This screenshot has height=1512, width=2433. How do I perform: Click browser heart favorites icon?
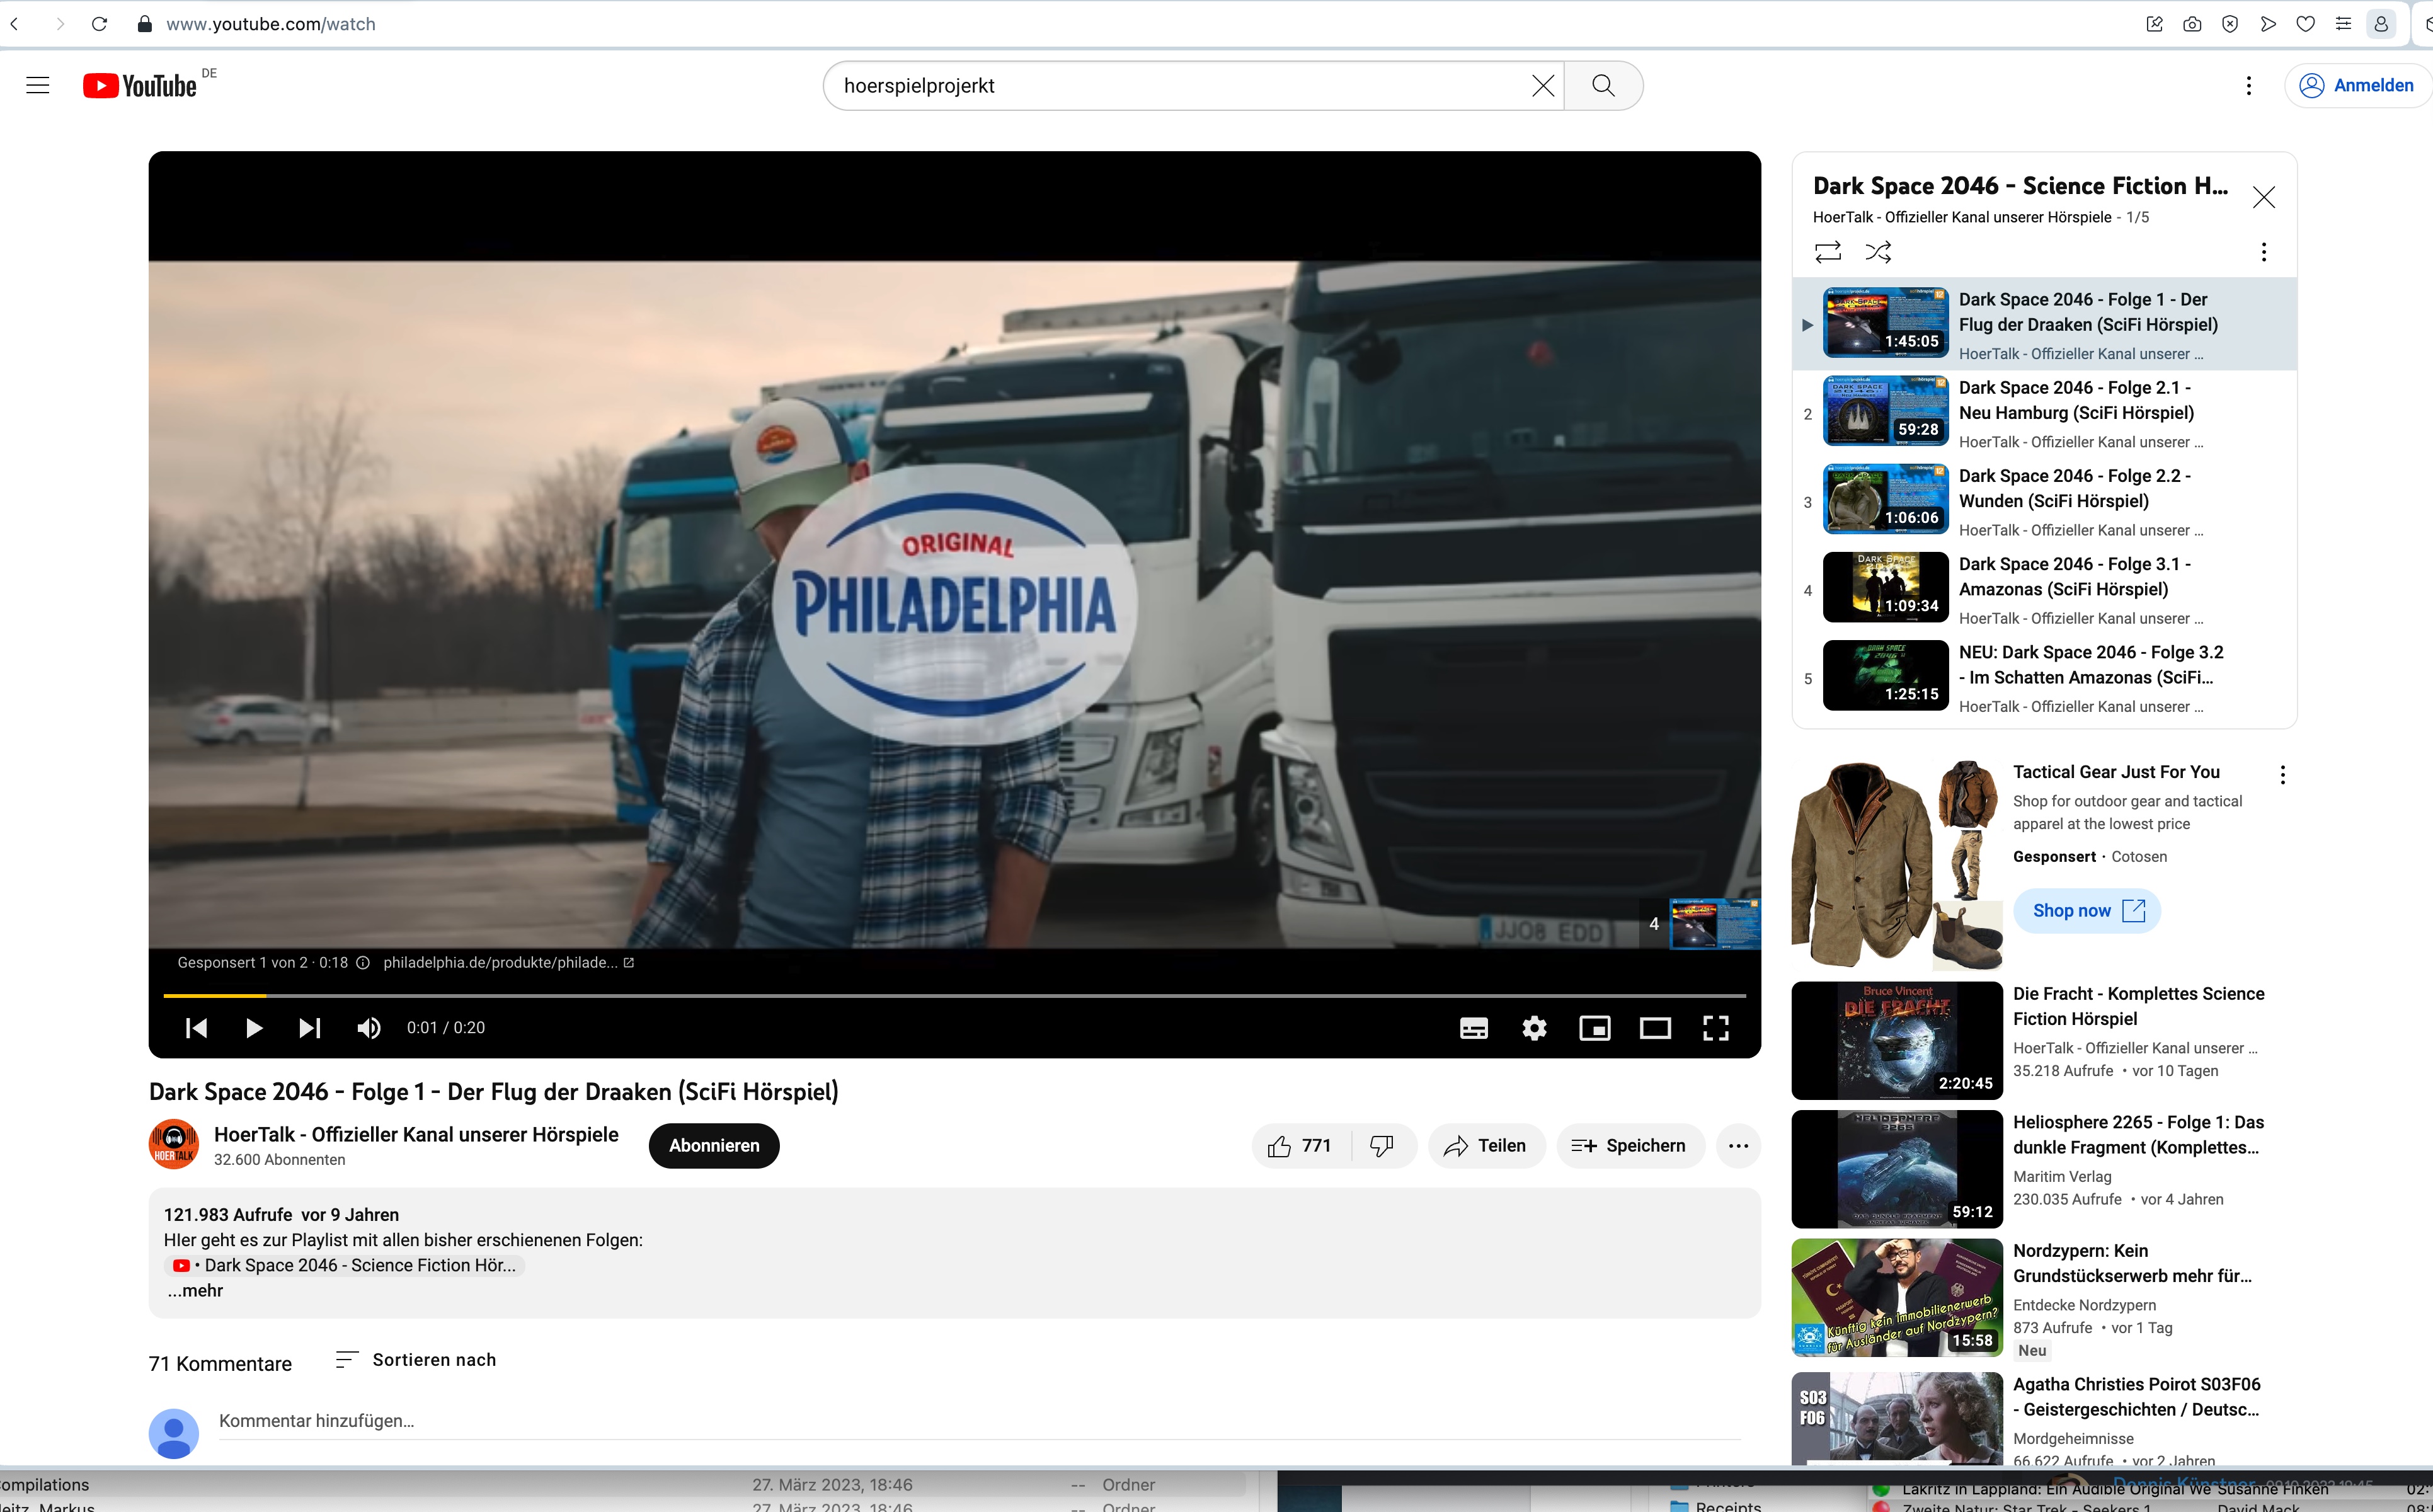[x=2305, y=24]
